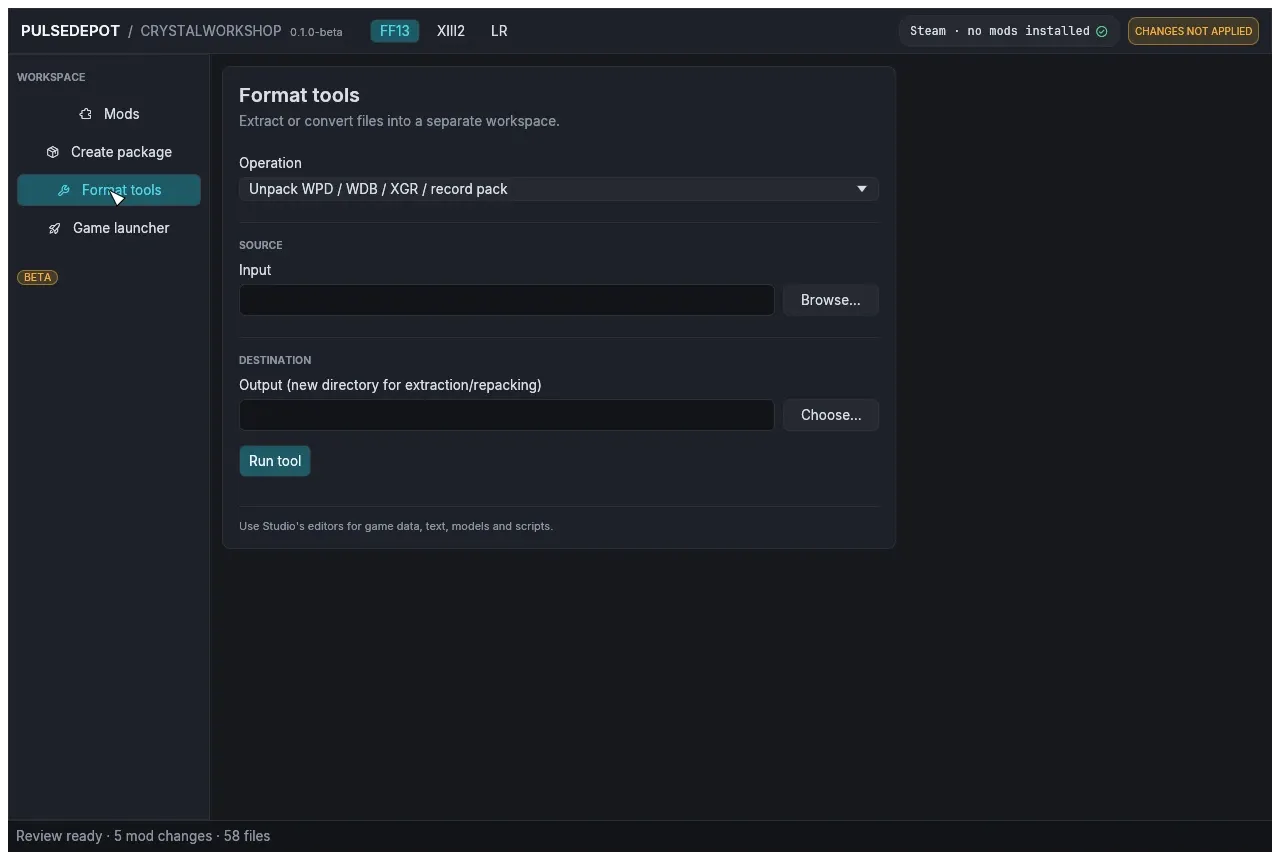
Task: Select Format tools in the sidebar
Action: tap(109, 190)
